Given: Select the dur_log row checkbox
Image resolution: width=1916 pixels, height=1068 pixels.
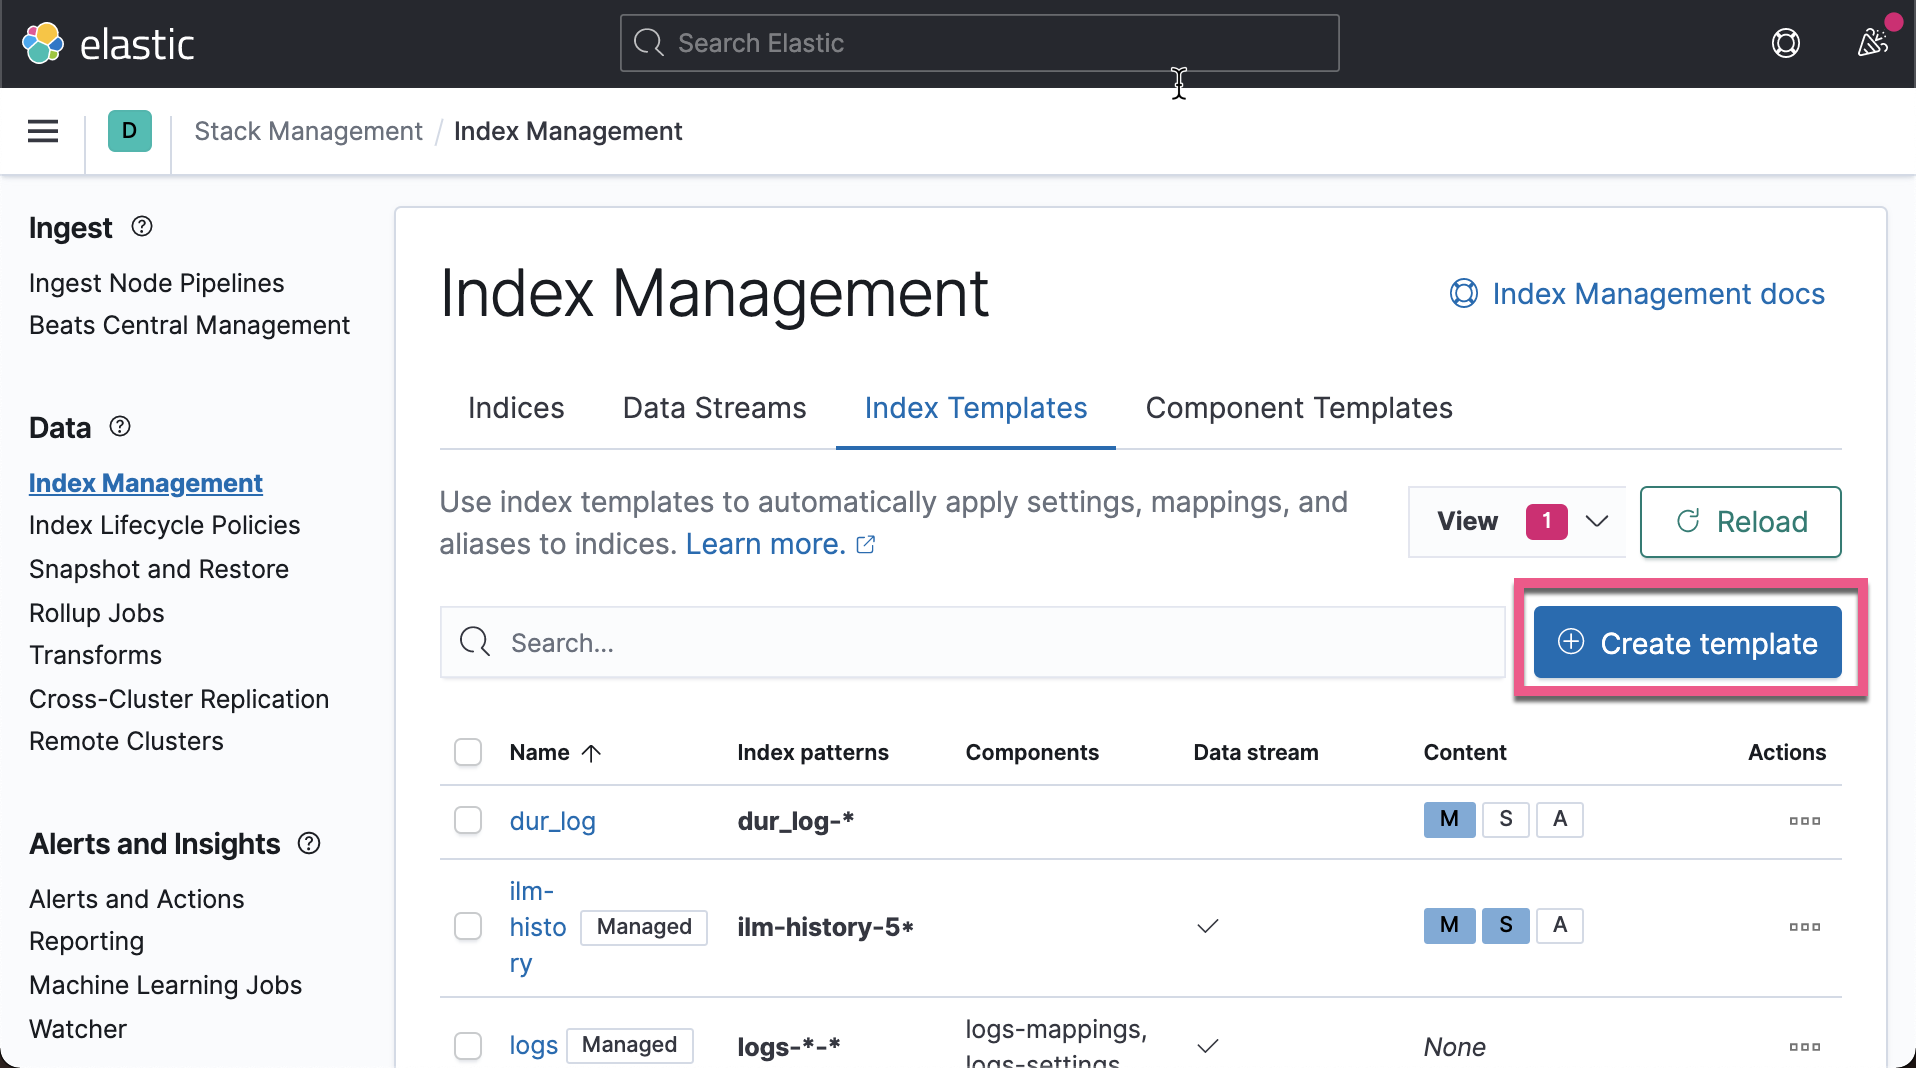Looking at the screenshot, I should 467,820.
